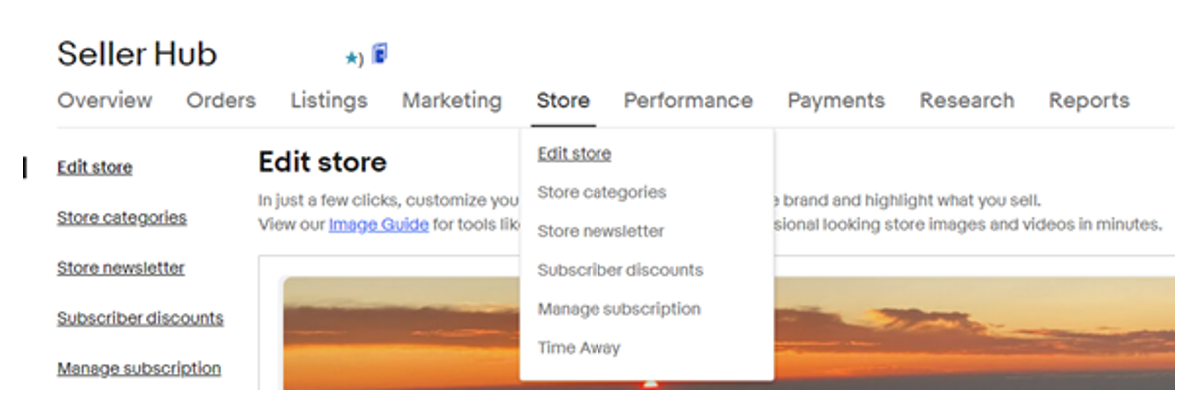Click the sunset store banner image
Viewport: 1200px width, 420px height.
click(728, 333)
